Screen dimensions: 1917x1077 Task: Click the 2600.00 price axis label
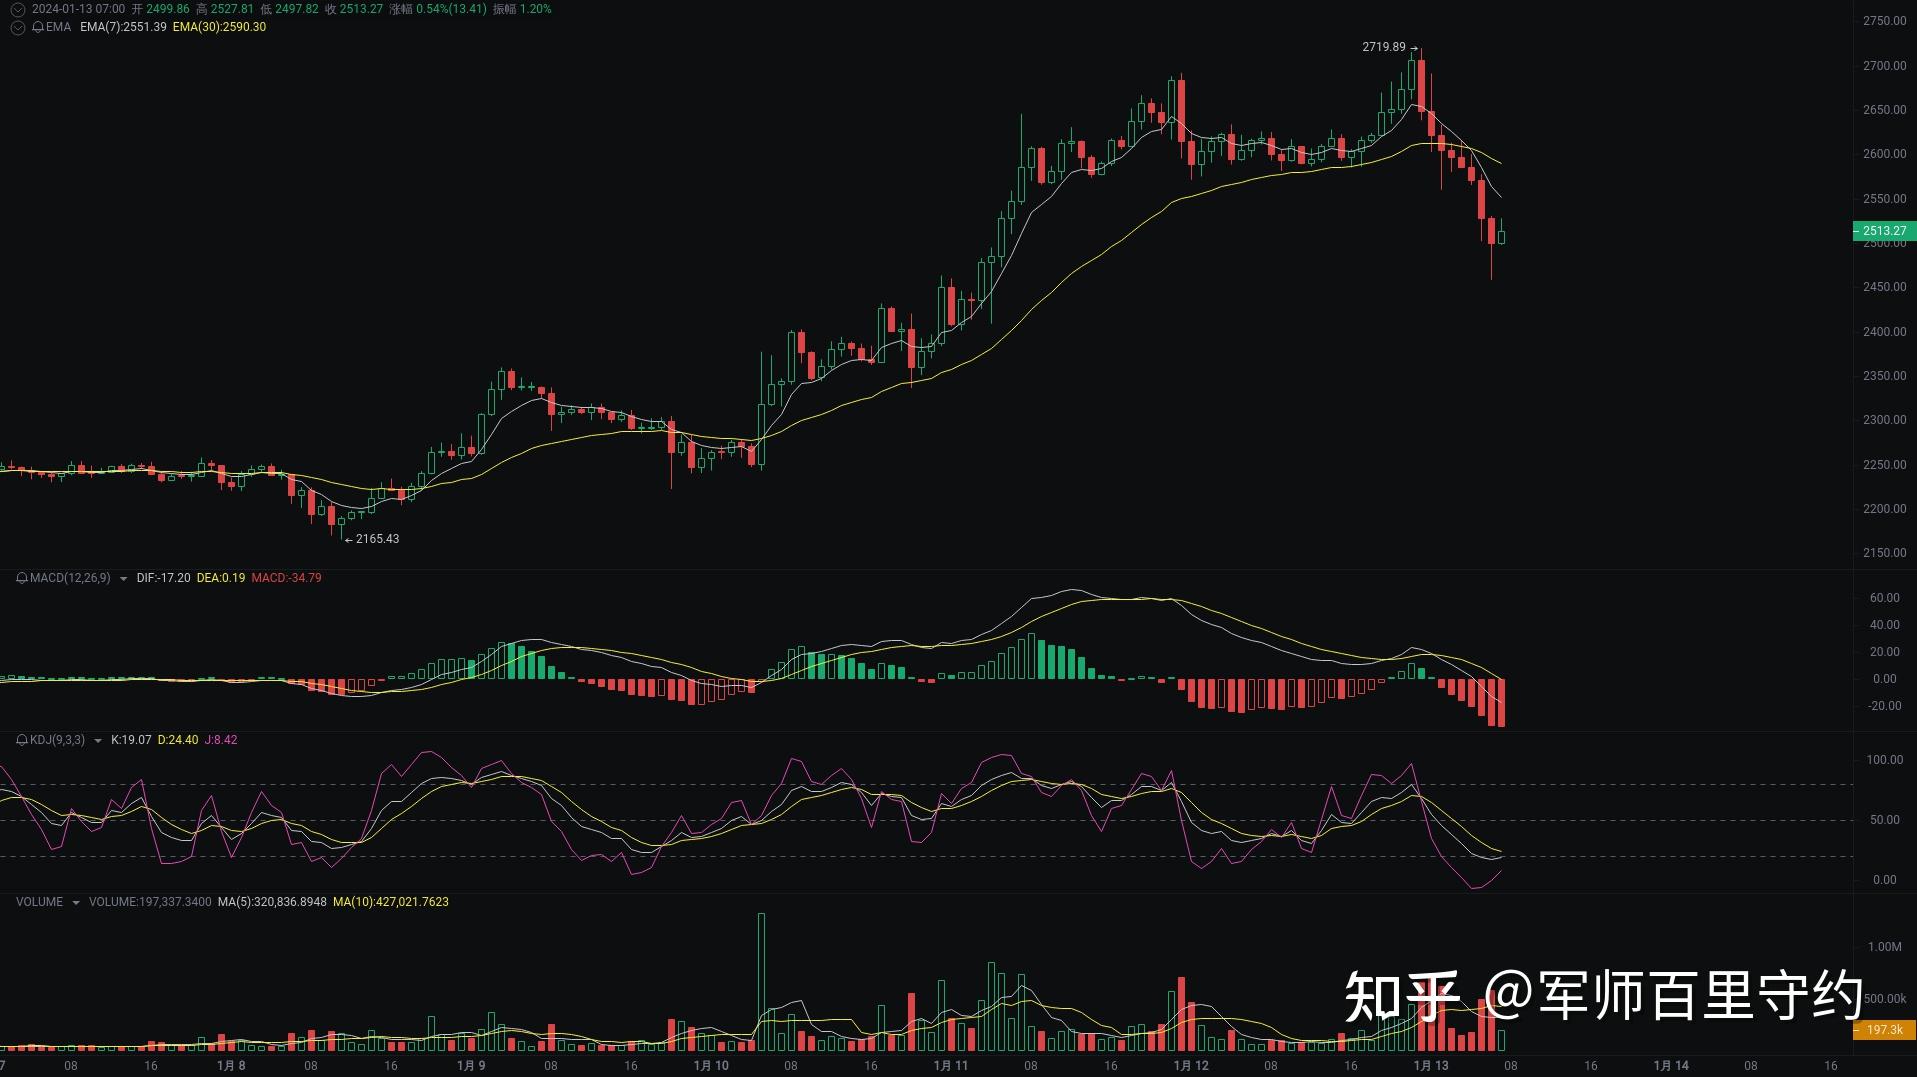tap(1885, 154)
